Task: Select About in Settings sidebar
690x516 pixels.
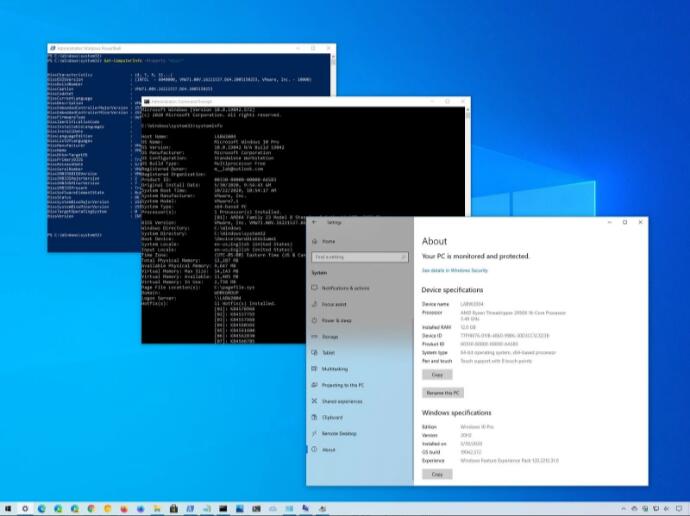Action: pos(323,450)
